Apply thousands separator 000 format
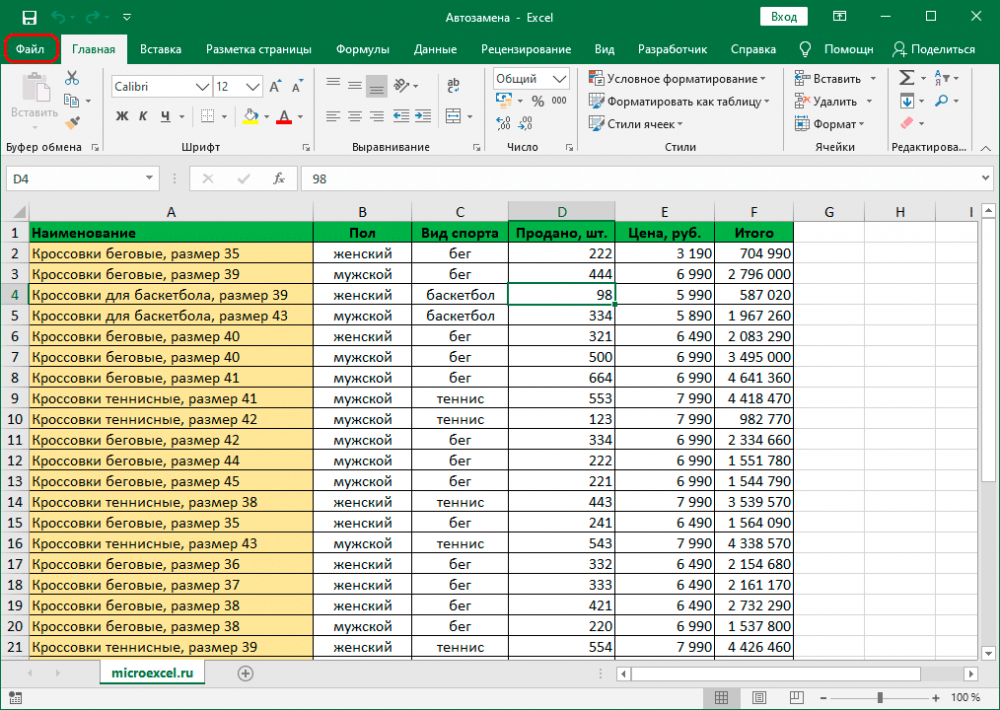Image resolution: width=1000 pixels, height=710 pixels. [x=559, y=101]
